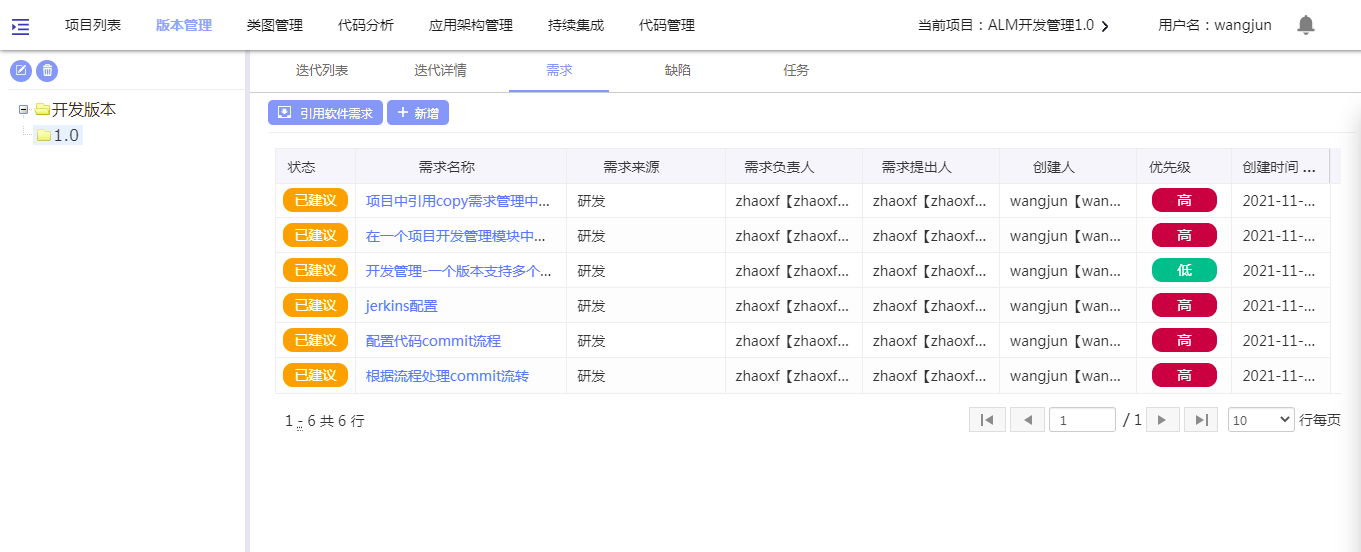Click the green 低 priority badge

[1184, 270]
